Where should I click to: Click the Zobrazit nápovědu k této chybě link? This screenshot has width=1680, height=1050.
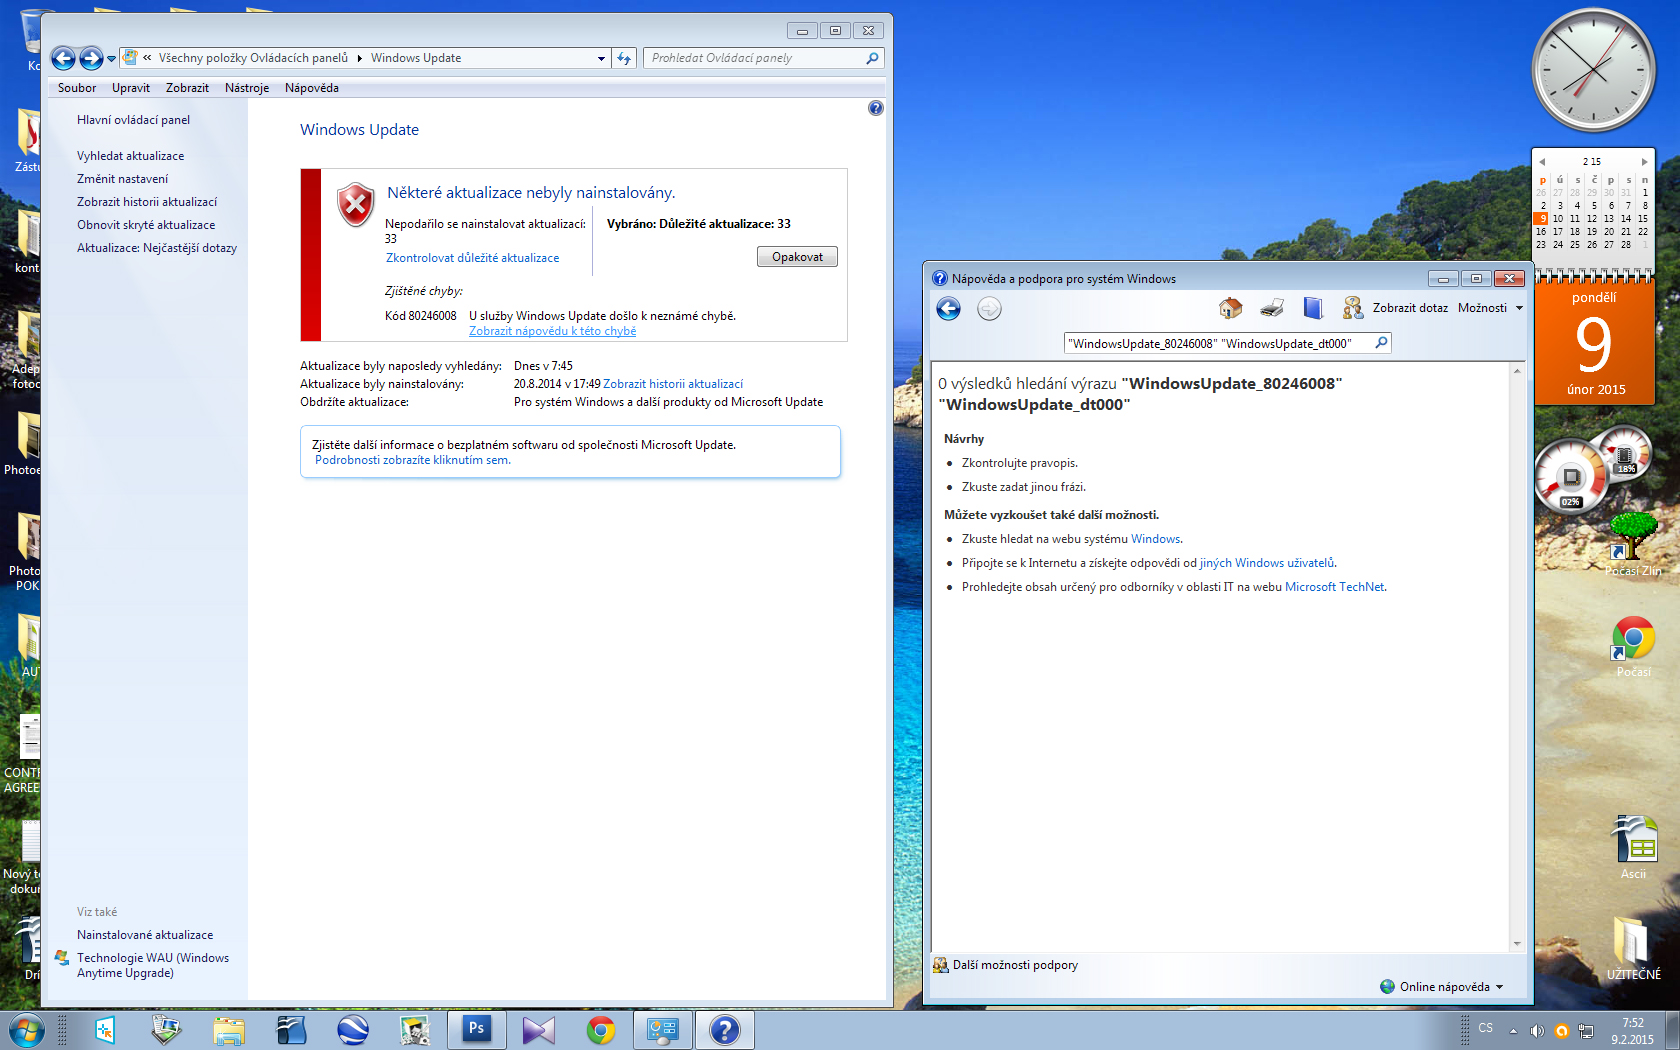tap(552, 331)
